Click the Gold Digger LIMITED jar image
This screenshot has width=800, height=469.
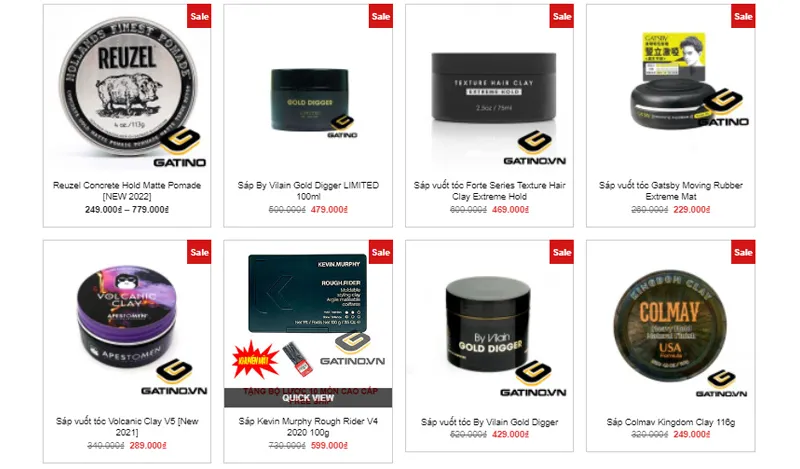pyautogui.click(x=308, y=89)
